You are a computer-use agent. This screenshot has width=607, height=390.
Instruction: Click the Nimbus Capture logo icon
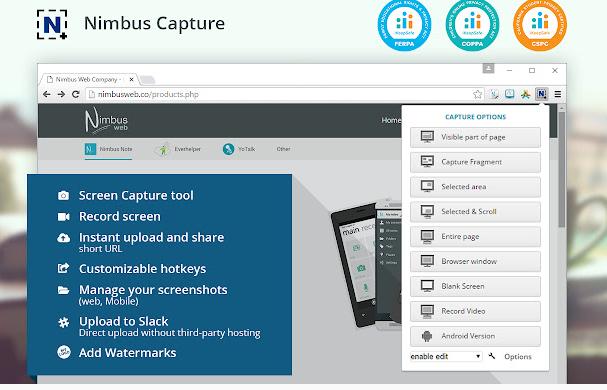(52, 24)
